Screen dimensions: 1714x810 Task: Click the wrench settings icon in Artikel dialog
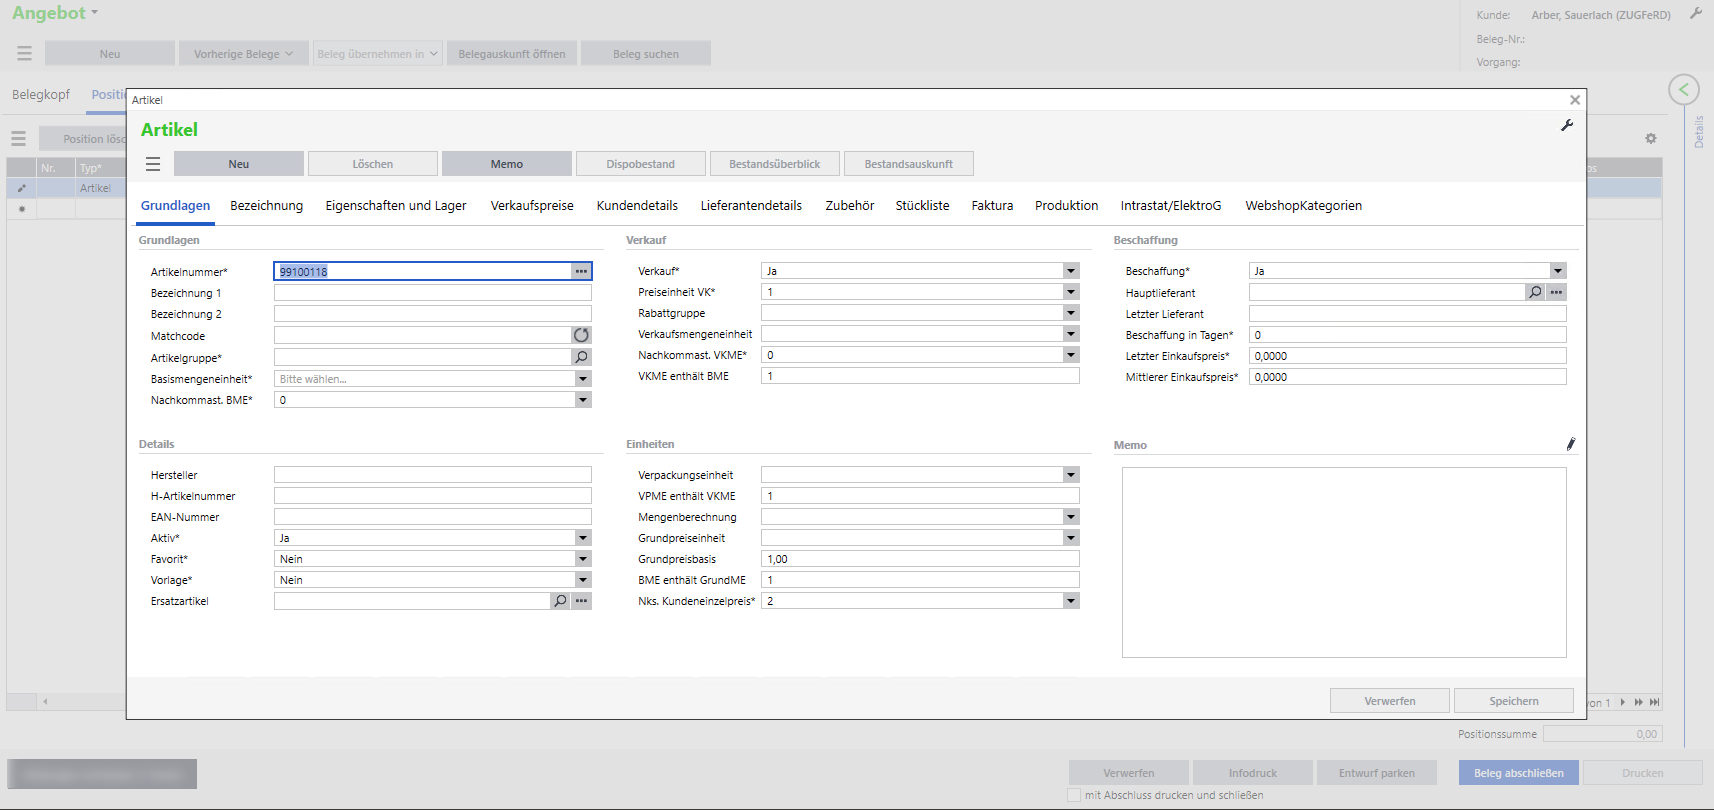pyautogui.click(x=1567, y=125)
